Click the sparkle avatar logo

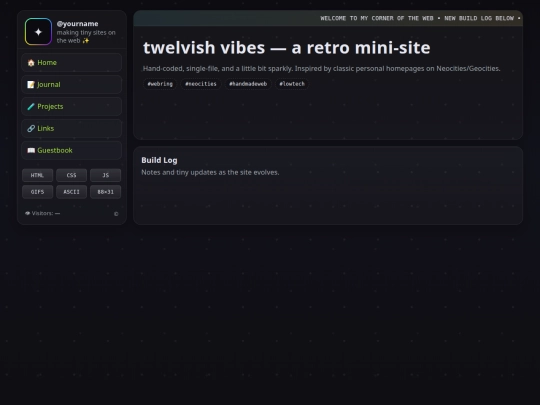38,32
